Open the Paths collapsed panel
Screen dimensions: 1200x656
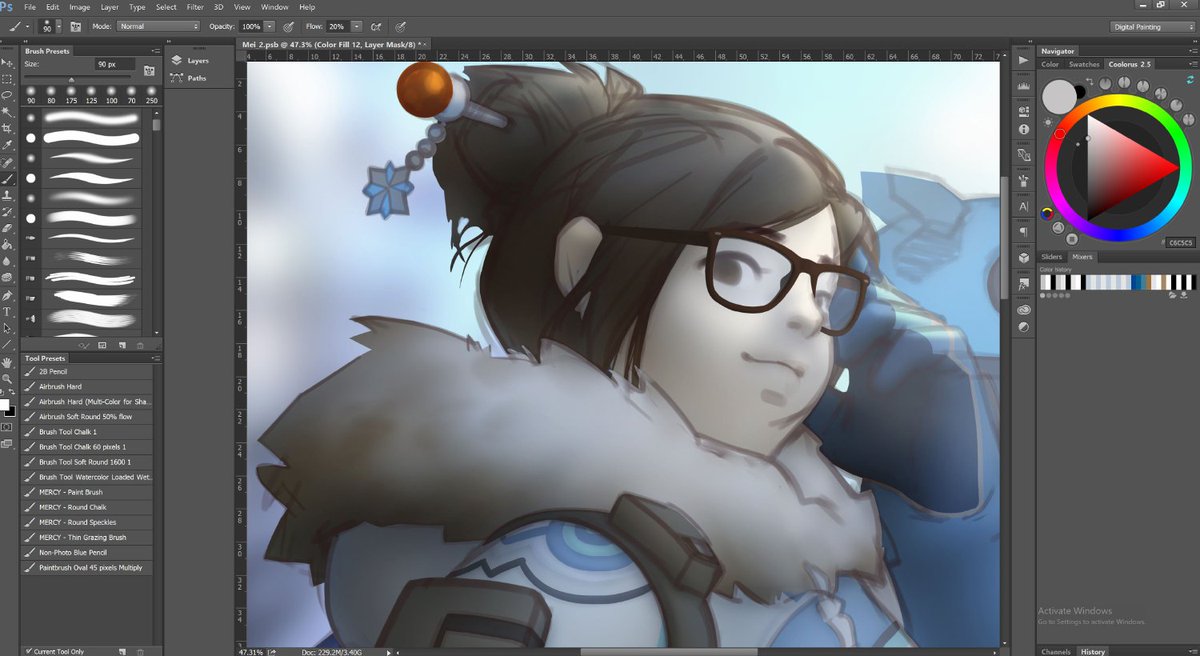pyautogui.click(x=189, y=78)
